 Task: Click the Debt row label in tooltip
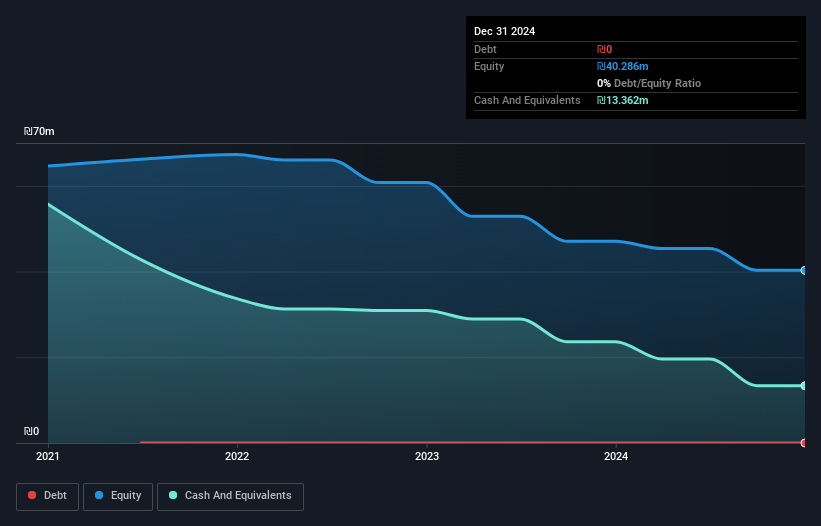tap(485, 49)
